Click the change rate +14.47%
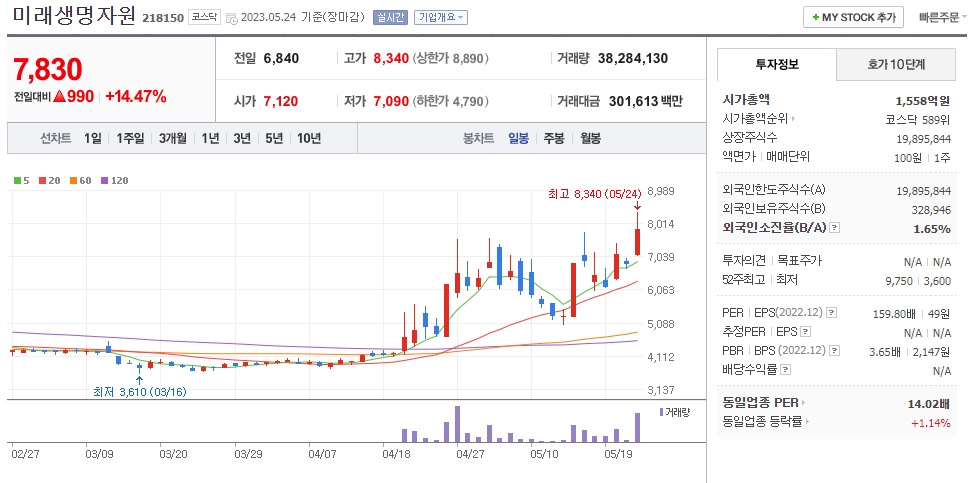The height and width of the screenshot is (483, 970). 135,96
